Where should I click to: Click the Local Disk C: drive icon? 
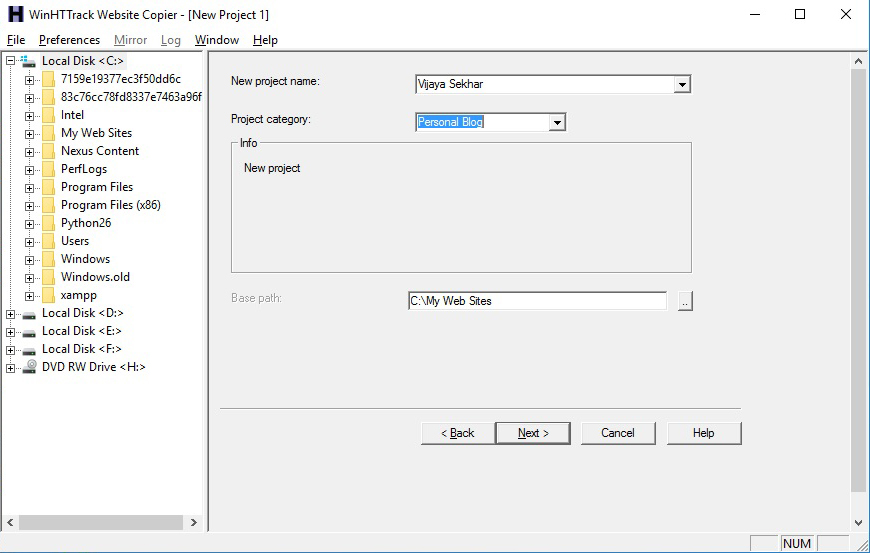coord(30,61)
